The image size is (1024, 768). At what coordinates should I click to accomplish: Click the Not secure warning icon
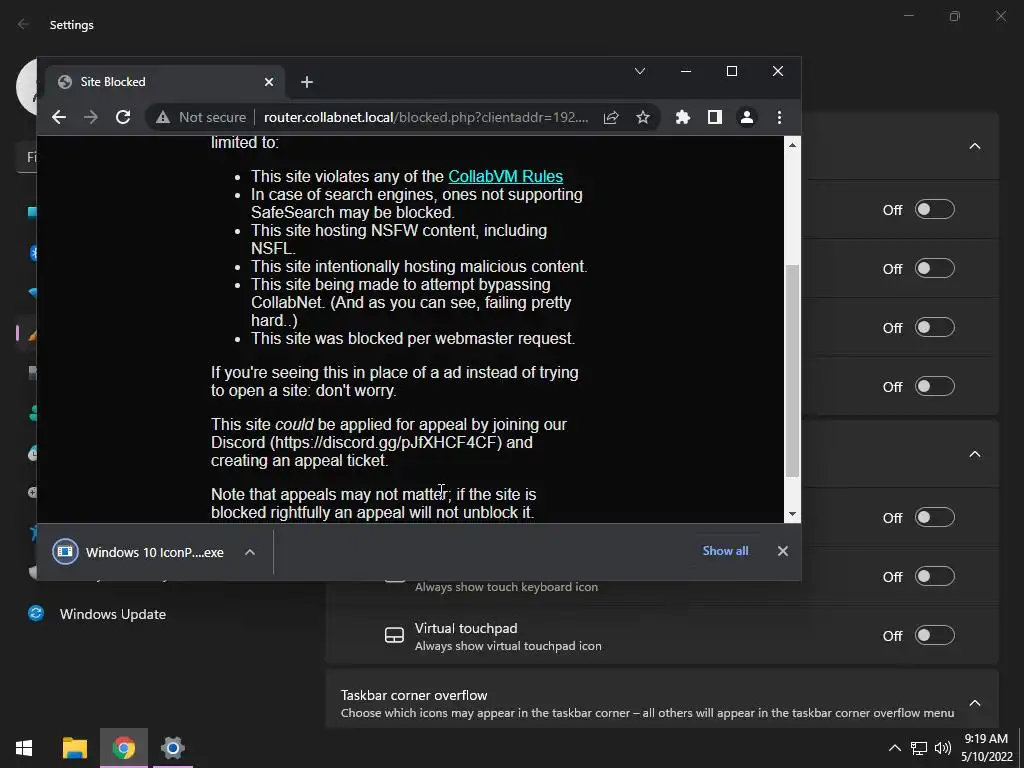tap(163, 118)
